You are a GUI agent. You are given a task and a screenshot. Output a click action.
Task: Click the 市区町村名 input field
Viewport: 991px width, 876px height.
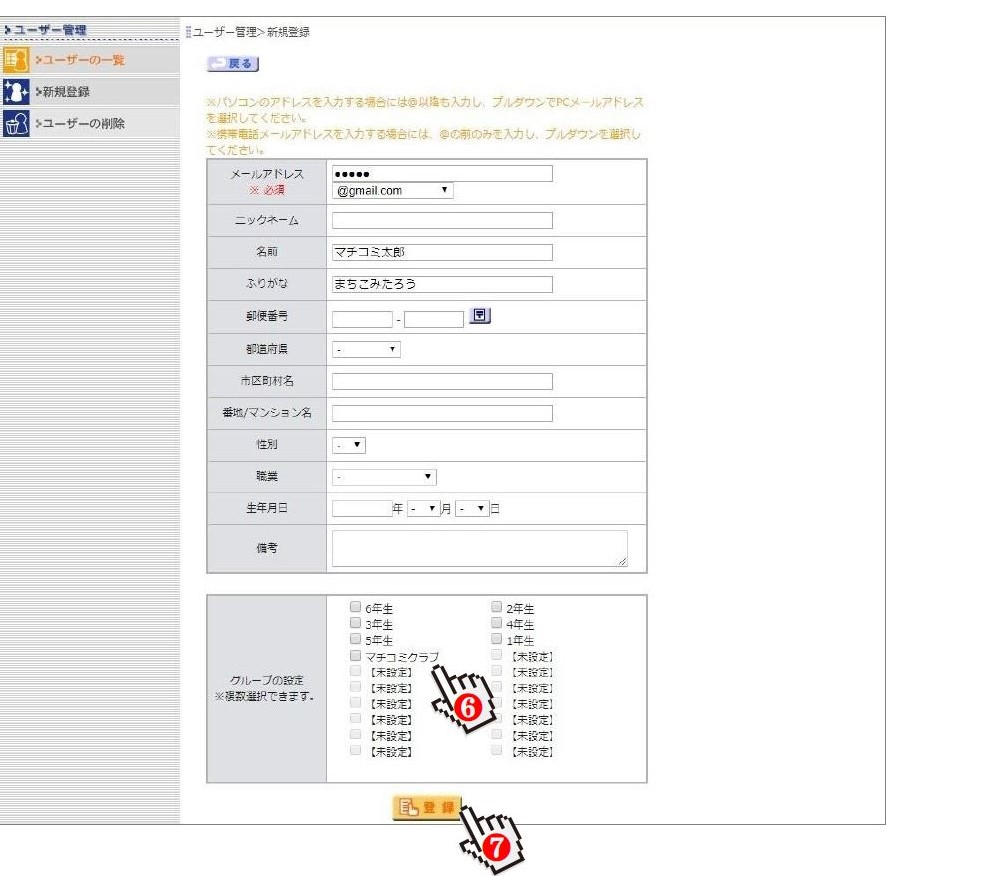442,381
